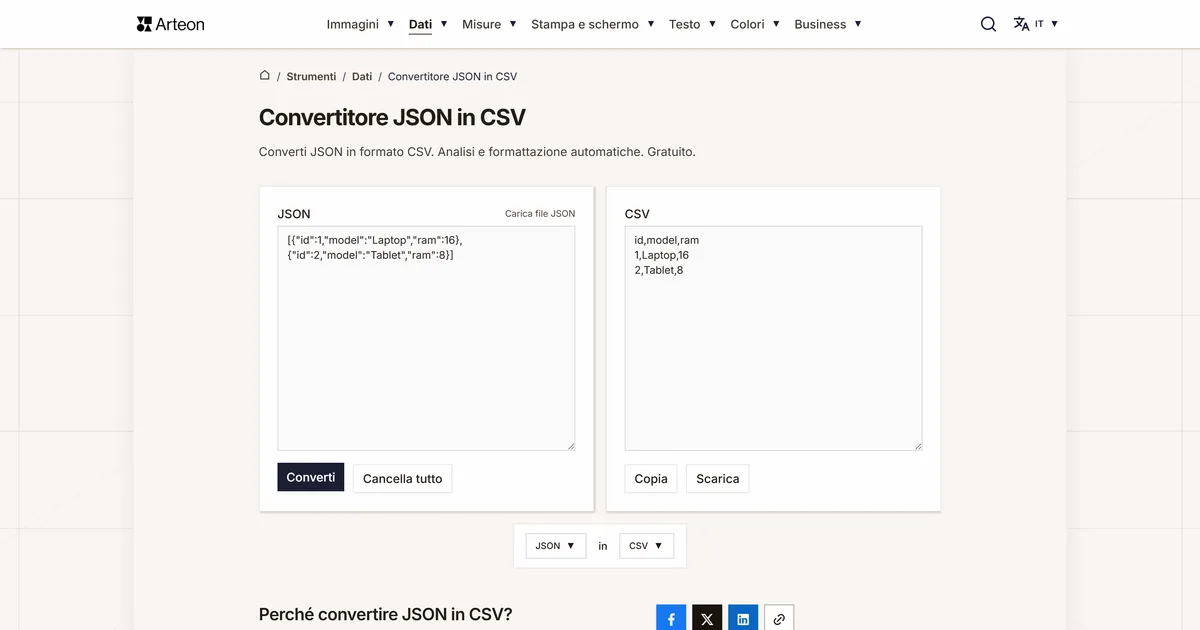
Task: Open the JSON source format dropdown
Action: coord(556,546)
